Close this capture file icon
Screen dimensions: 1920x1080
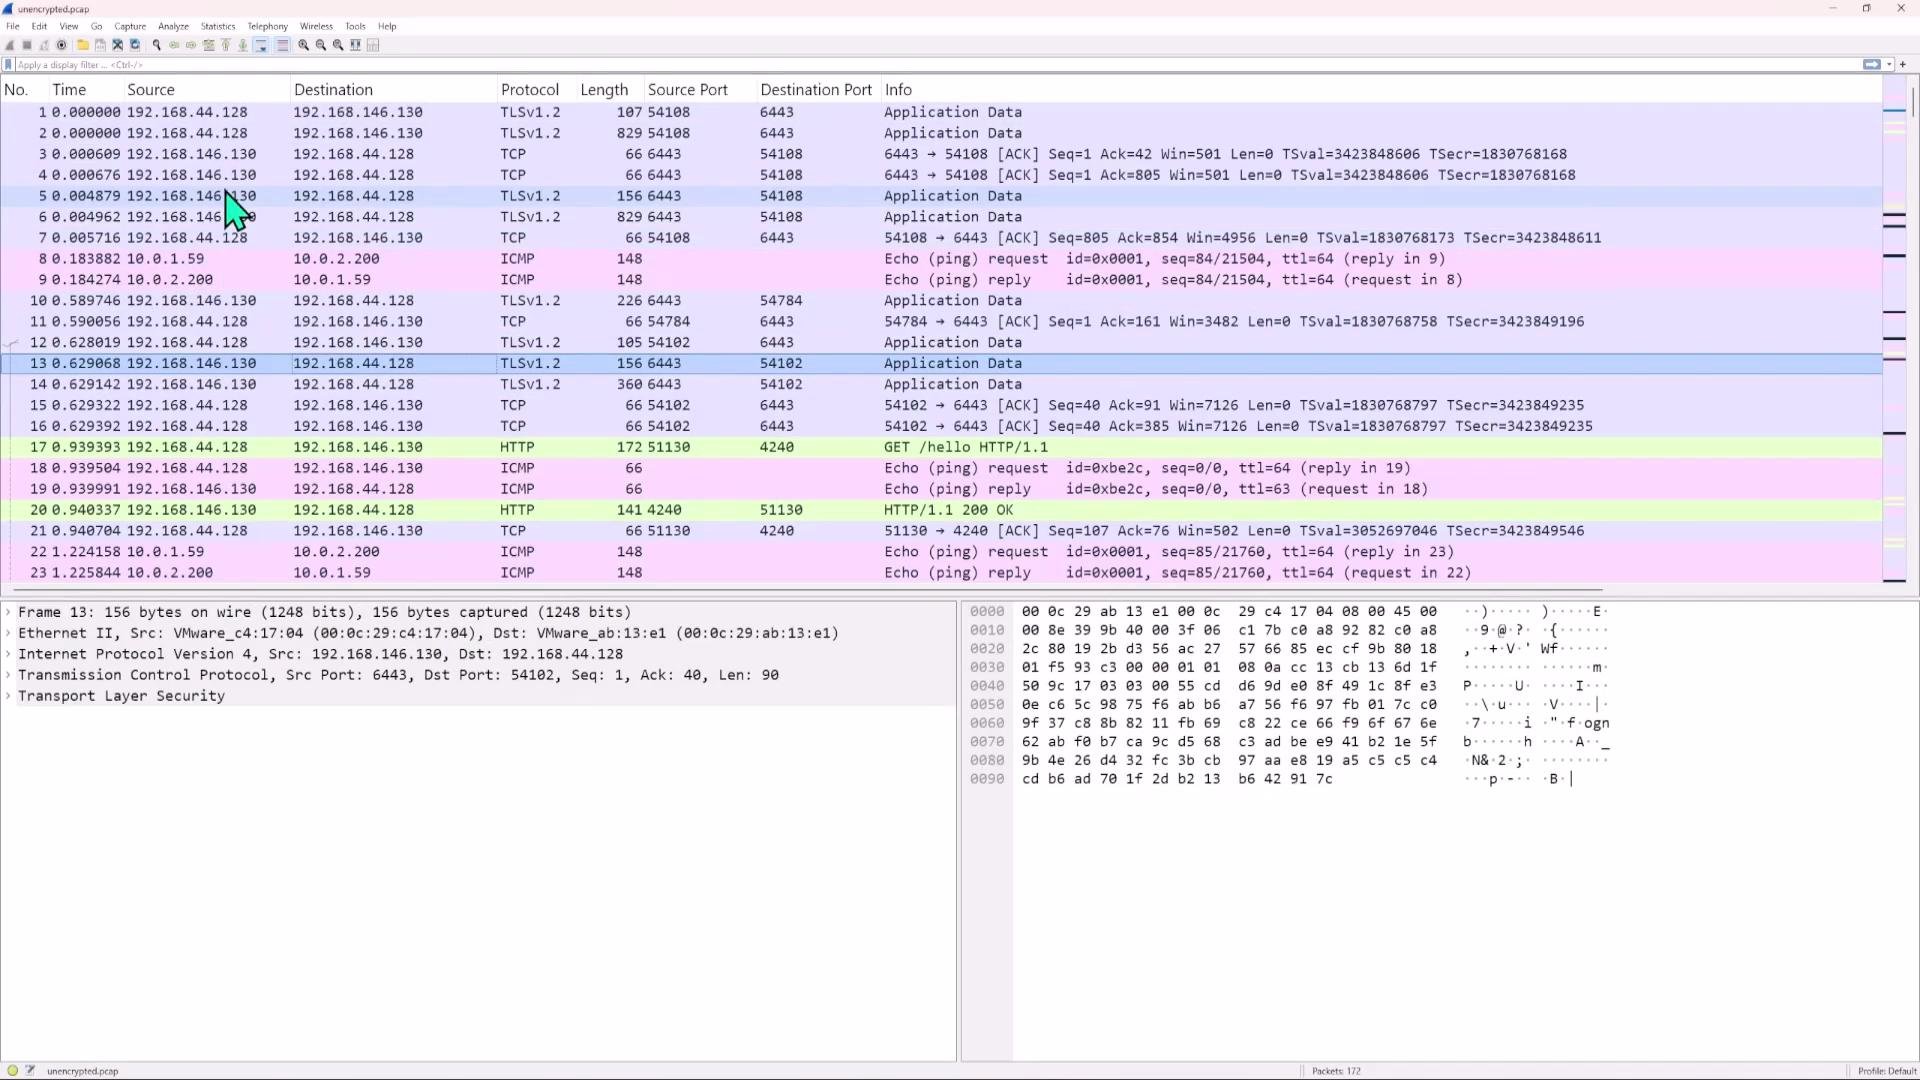pos(117,45)
